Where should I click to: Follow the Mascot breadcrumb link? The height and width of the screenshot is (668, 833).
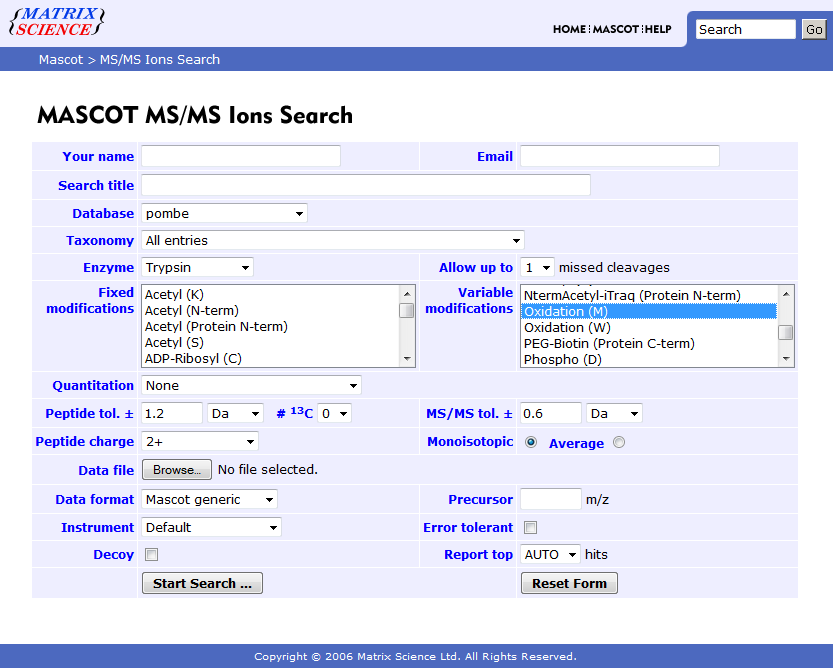click(x=61, y=60)
